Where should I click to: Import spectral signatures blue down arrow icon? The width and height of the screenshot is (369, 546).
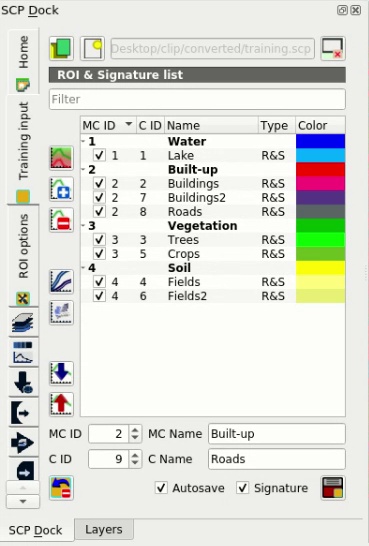click(x=61, y=373)
